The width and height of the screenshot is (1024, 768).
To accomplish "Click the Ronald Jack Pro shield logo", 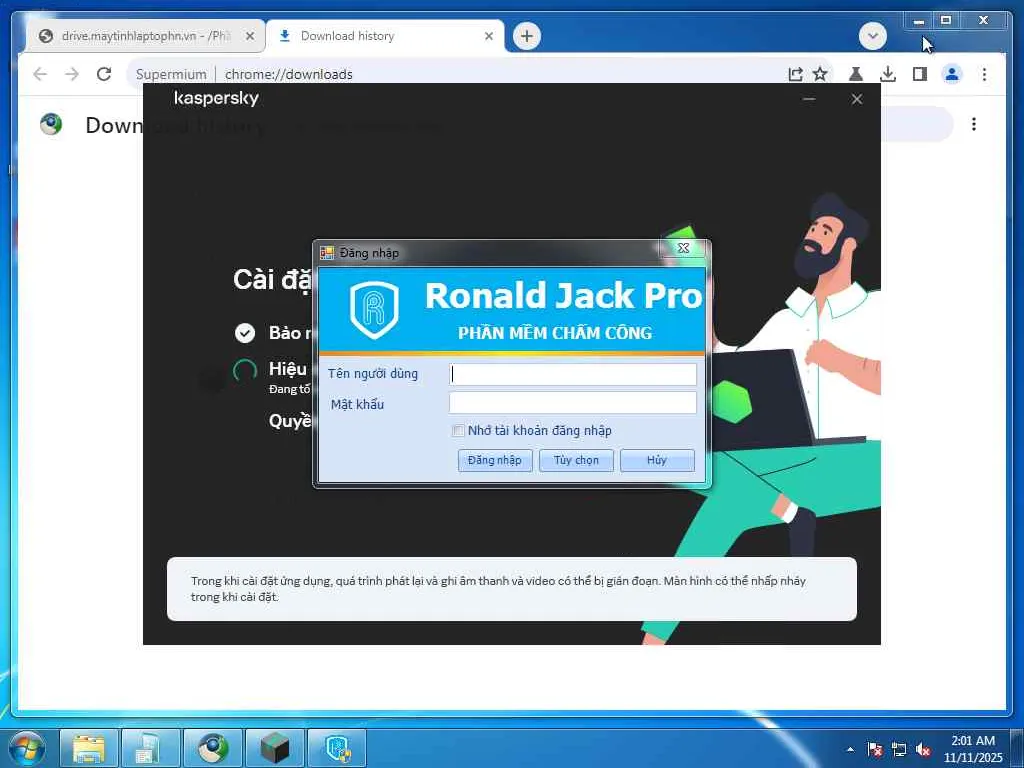I will point(374,310).
